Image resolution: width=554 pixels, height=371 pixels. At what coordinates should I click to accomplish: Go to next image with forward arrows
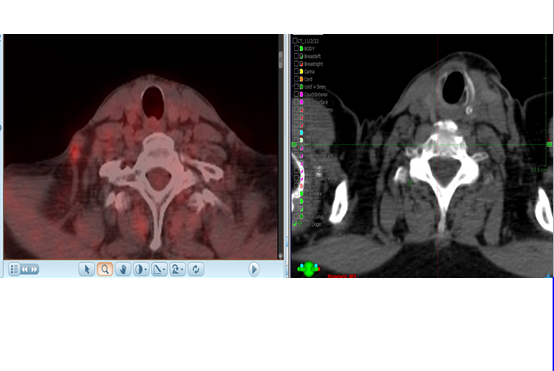coord(34,269)
